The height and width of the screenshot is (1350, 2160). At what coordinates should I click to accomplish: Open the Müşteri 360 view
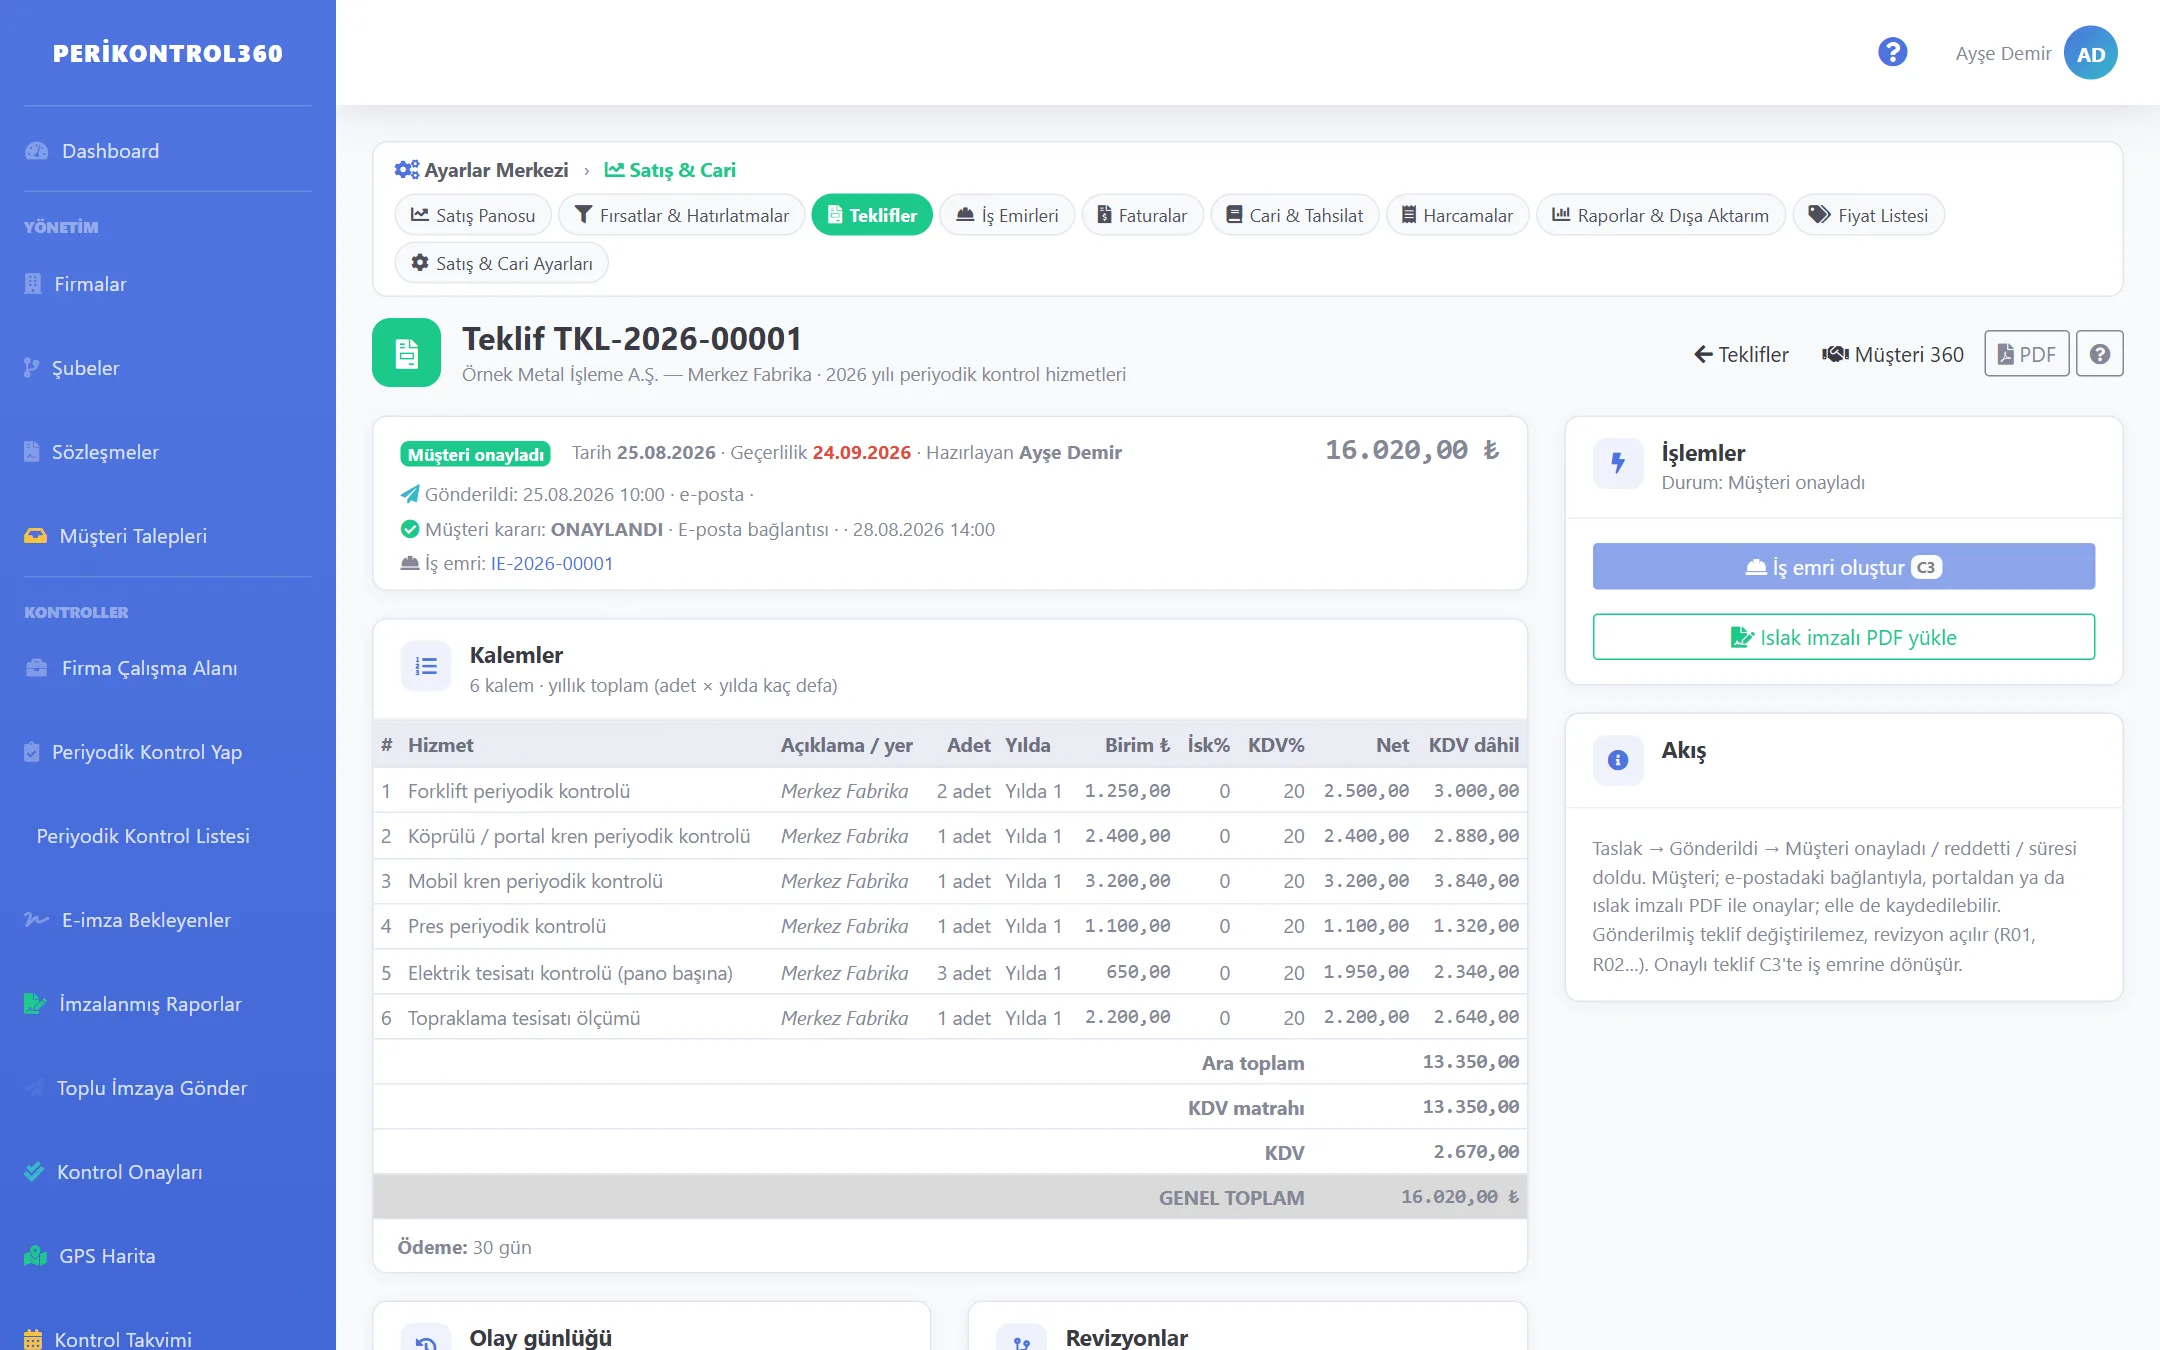(1892, 354)
